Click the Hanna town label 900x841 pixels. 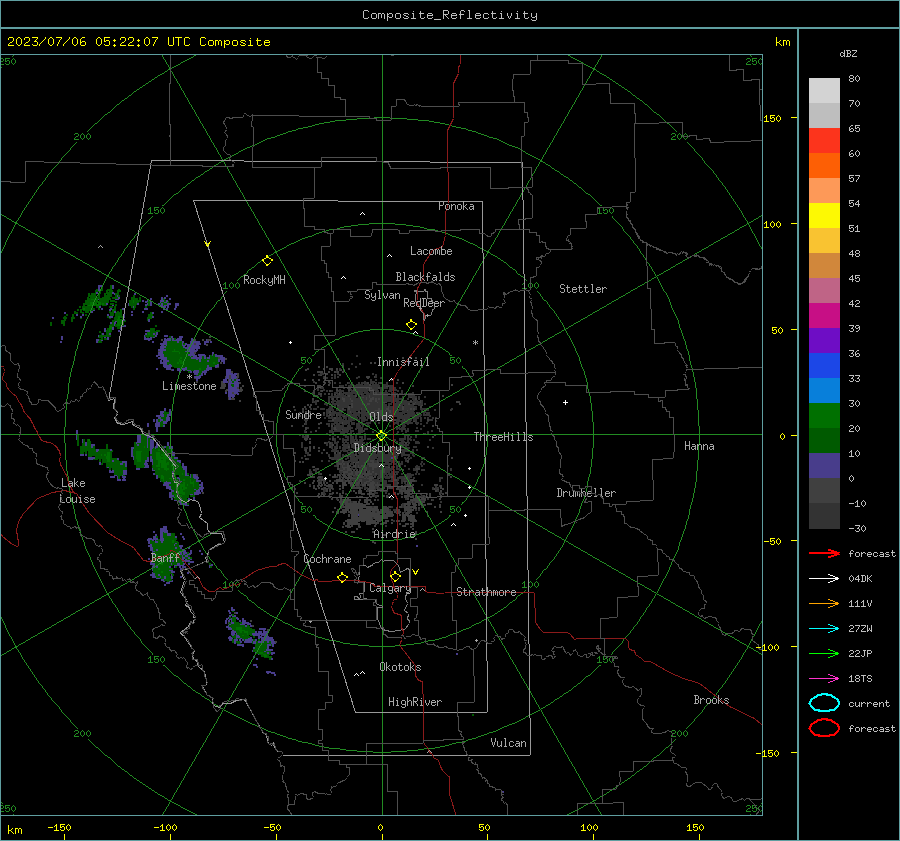(x=699, y=446)
